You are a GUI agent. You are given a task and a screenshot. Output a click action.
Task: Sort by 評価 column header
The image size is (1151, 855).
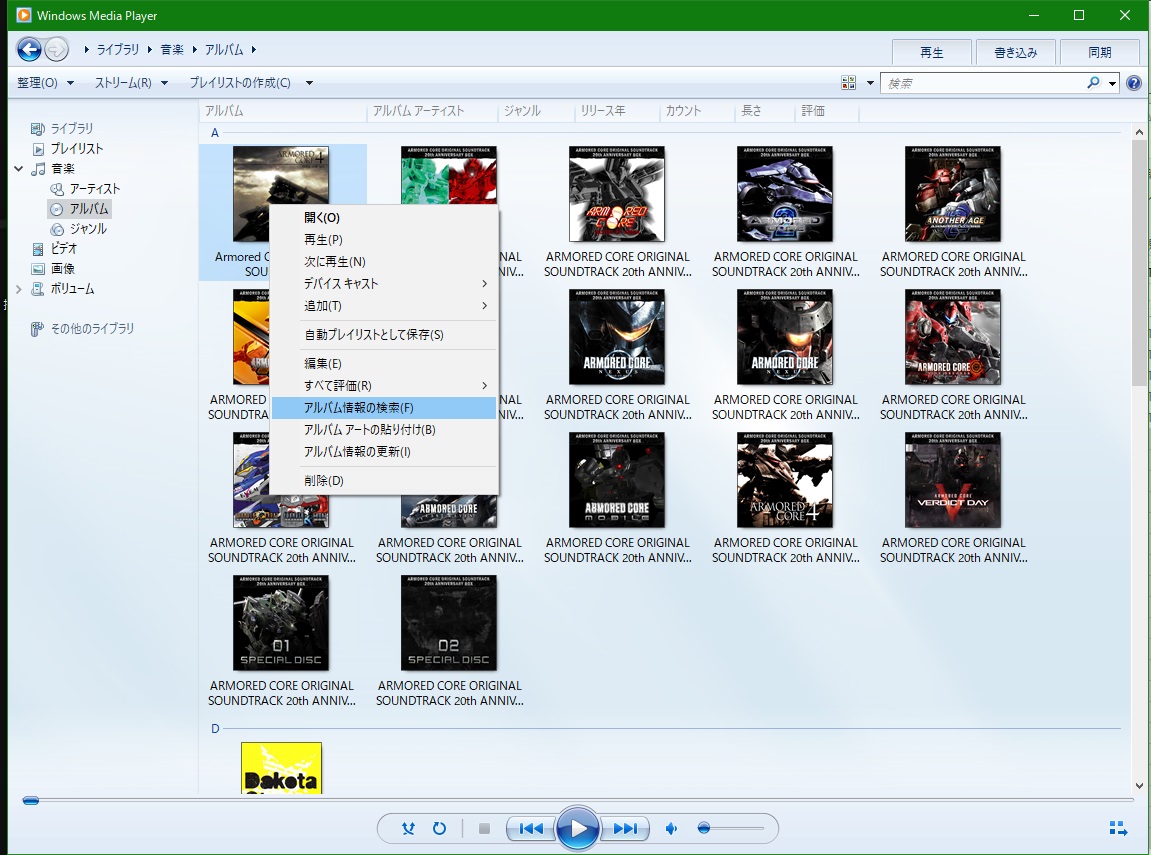827,111
